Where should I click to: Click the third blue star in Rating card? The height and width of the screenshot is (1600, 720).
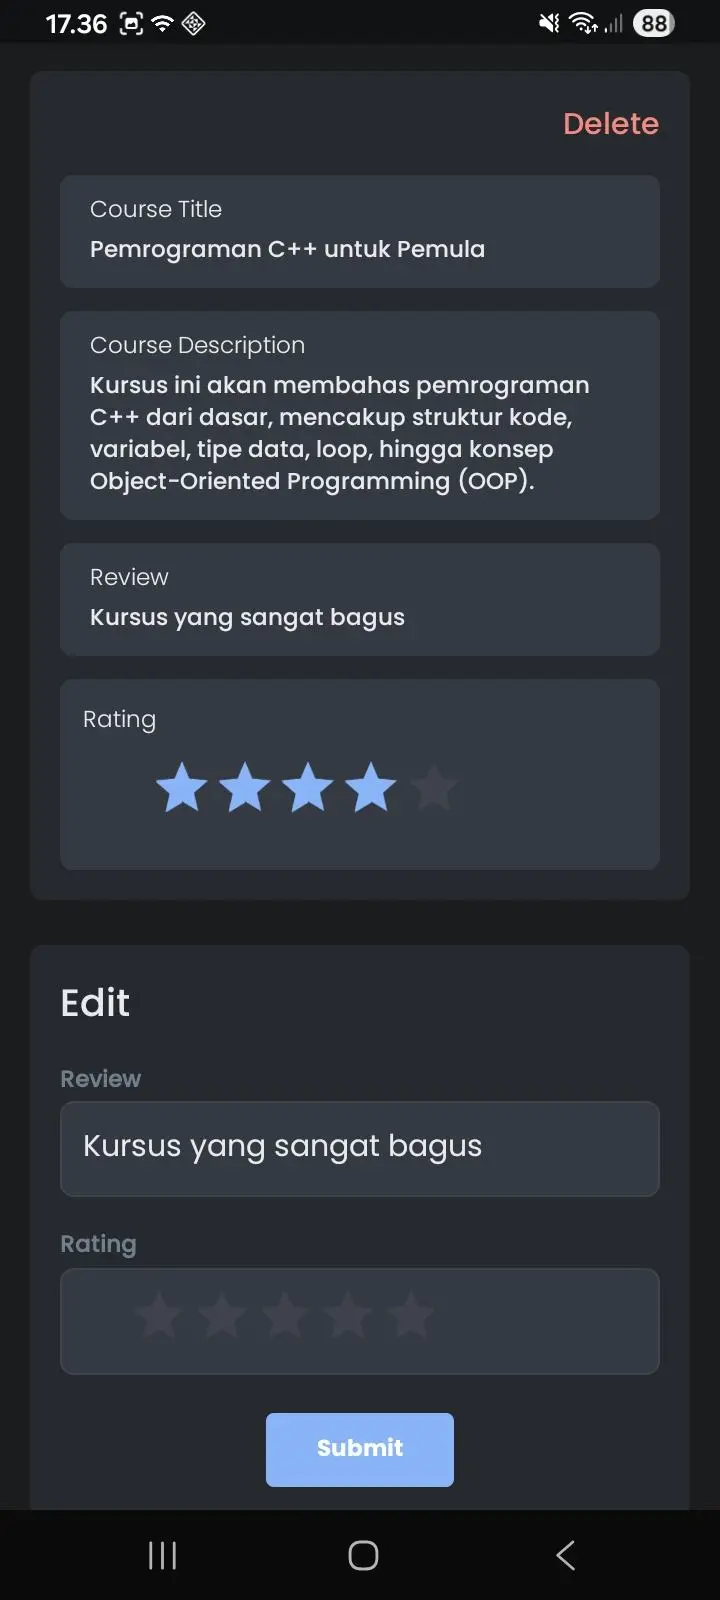click(308, 787)
